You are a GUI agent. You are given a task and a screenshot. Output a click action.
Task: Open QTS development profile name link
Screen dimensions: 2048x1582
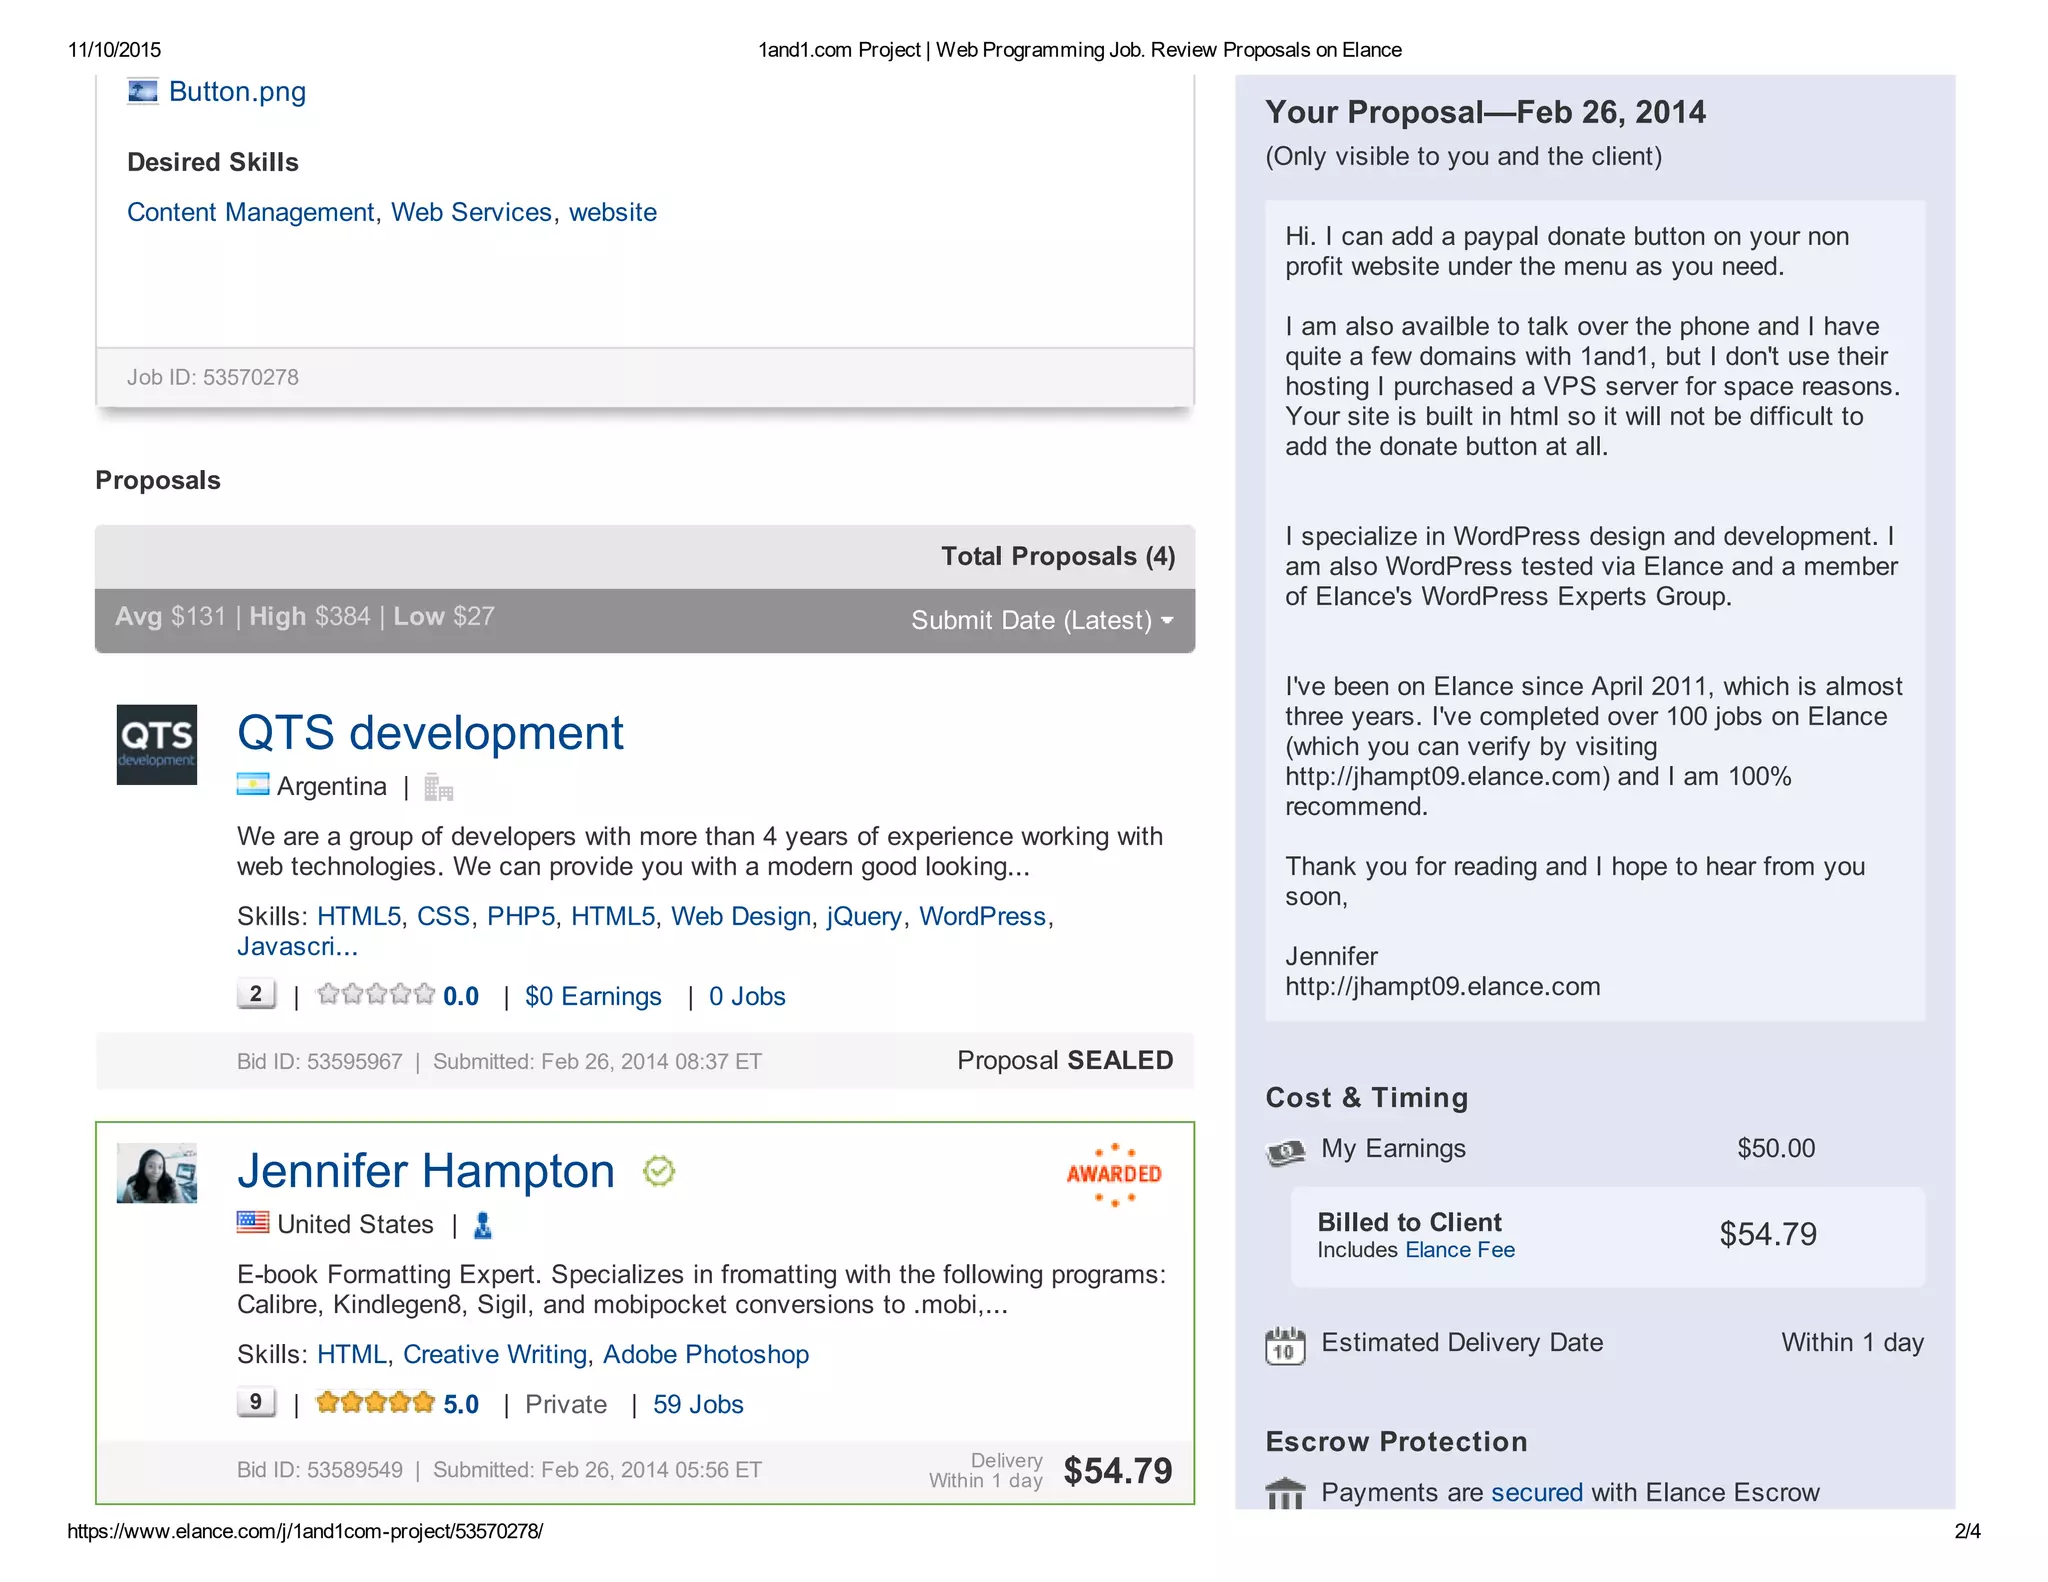(430, 733)
